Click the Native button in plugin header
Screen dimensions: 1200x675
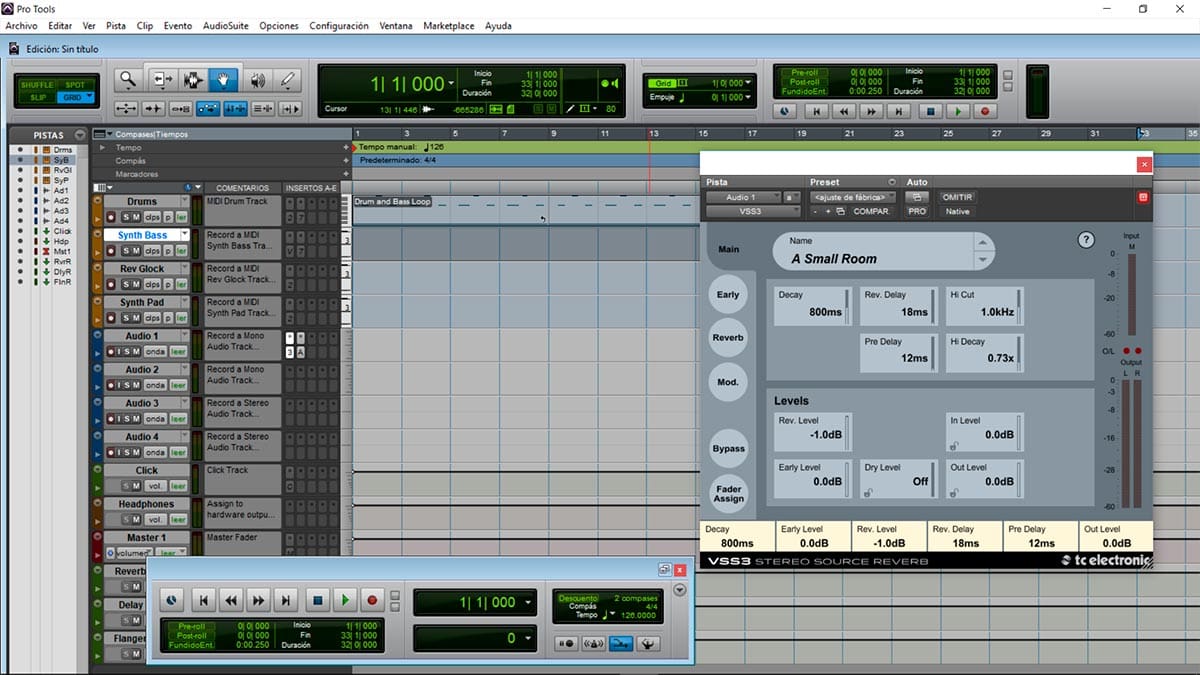(957, 211)
